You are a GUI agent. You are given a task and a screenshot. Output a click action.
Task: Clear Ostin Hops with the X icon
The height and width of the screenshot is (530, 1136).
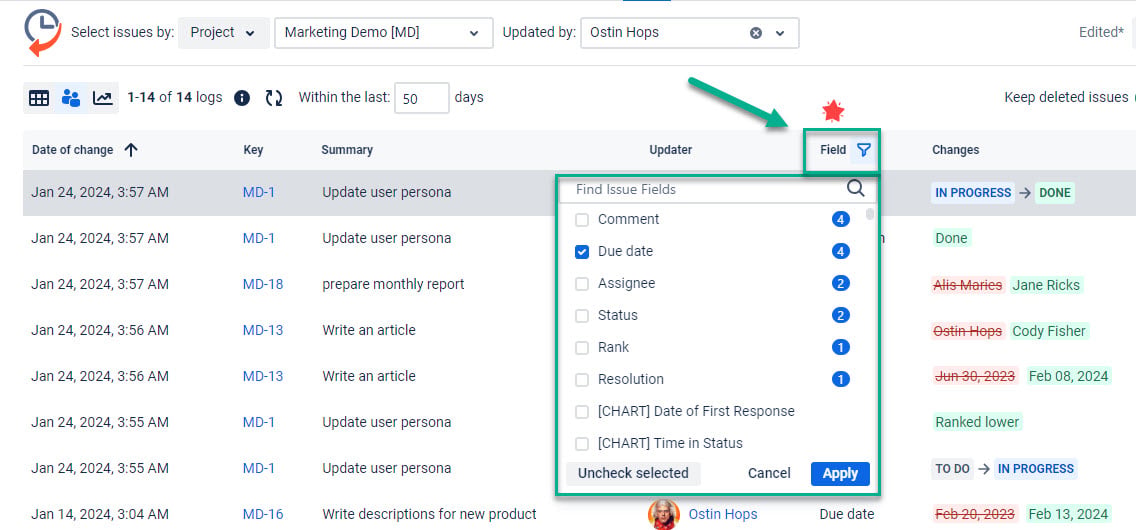pos(756,33)
